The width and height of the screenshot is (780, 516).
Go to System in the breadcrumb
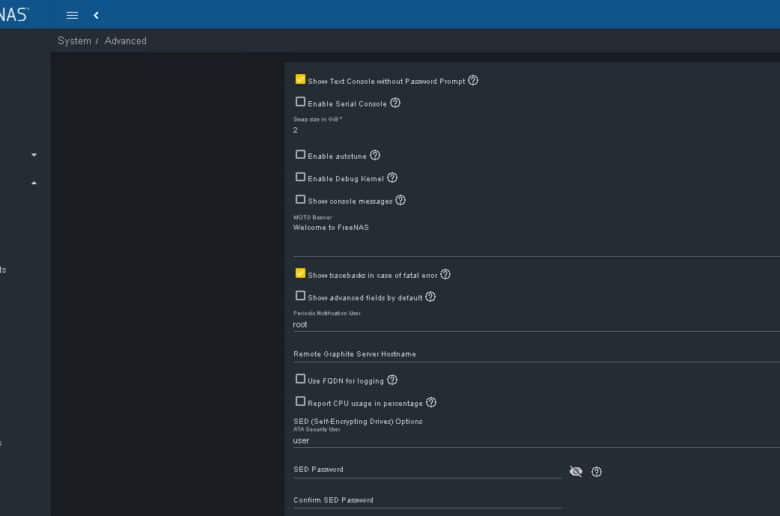point(74,41)
